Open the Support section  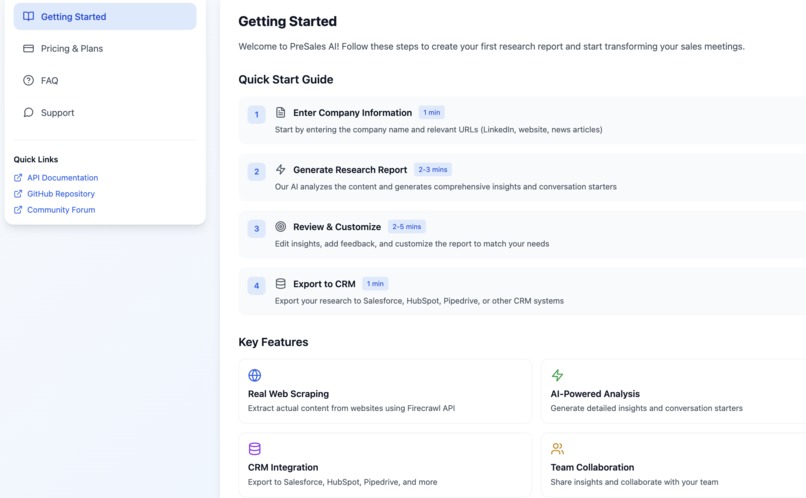coord(105,113)
